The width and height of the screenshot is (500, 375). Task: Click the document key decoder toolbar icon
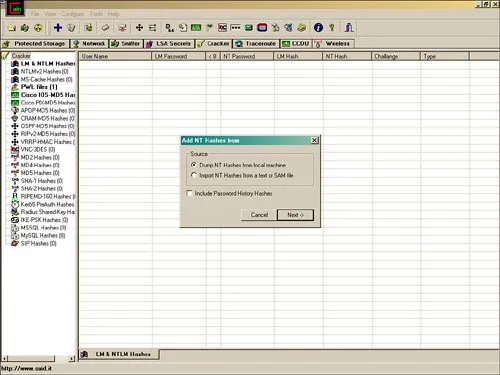coord(183,28)
